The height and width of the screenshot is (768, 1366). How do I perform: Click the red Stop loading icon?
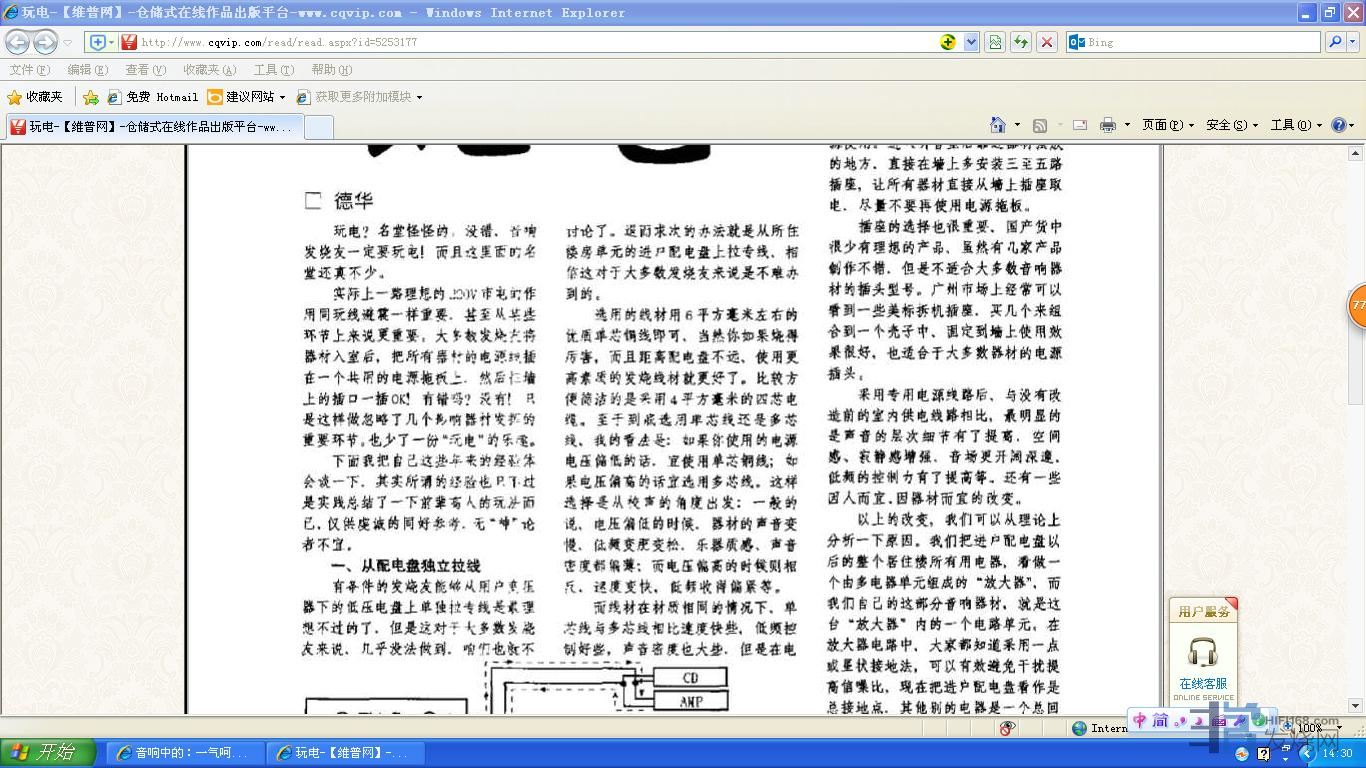[1046, 42]
